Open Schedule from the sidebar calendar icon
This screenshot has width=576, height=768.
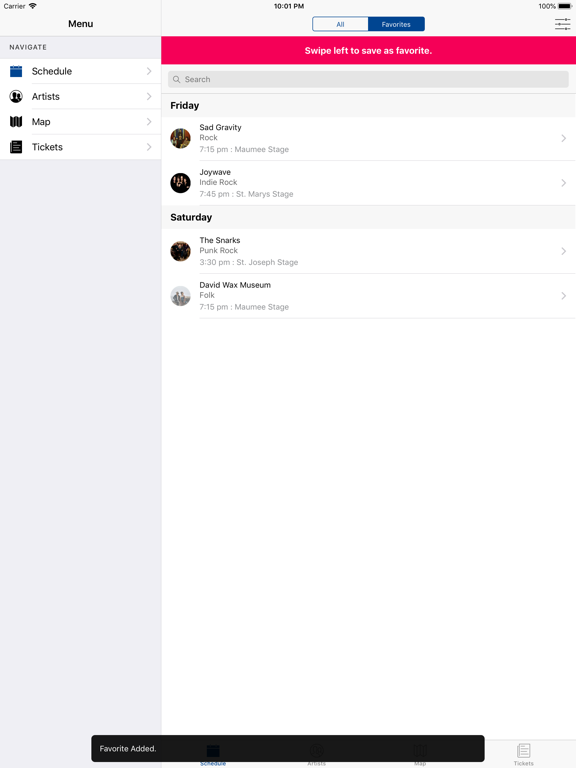tap(16, 71)
